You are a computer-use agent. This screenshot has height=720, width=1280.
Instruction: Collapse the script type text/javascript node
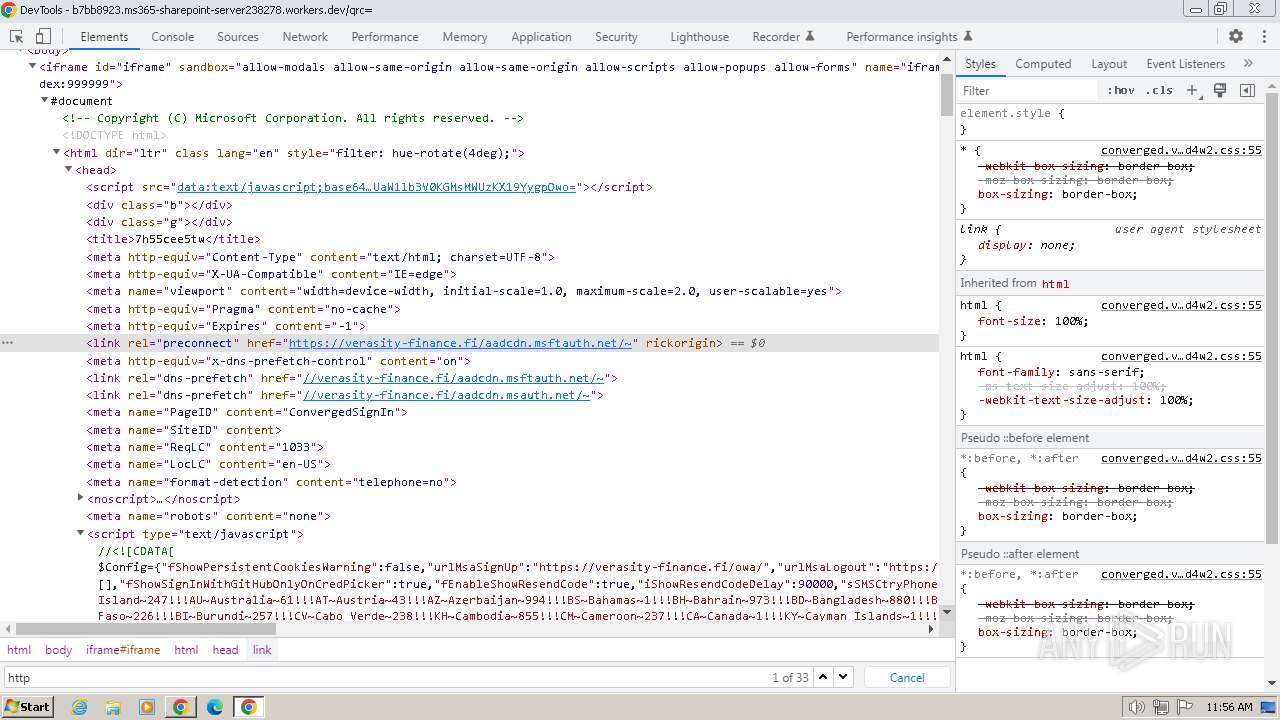pos(81,533)
